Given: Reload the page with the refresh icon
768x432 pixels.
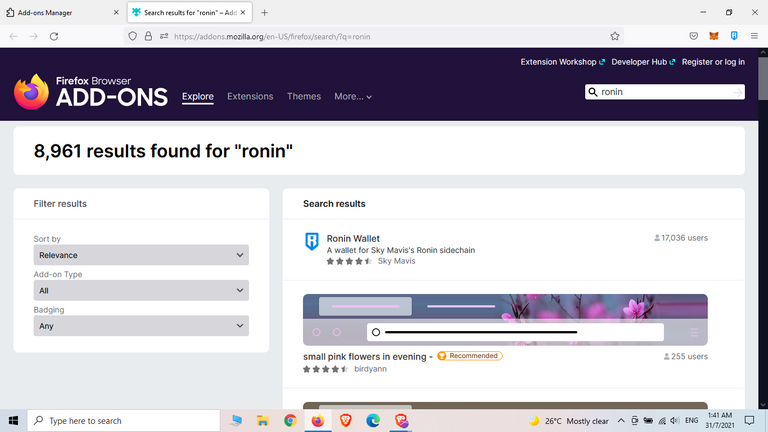Looking at the screenshot, I should click(54, 36).
